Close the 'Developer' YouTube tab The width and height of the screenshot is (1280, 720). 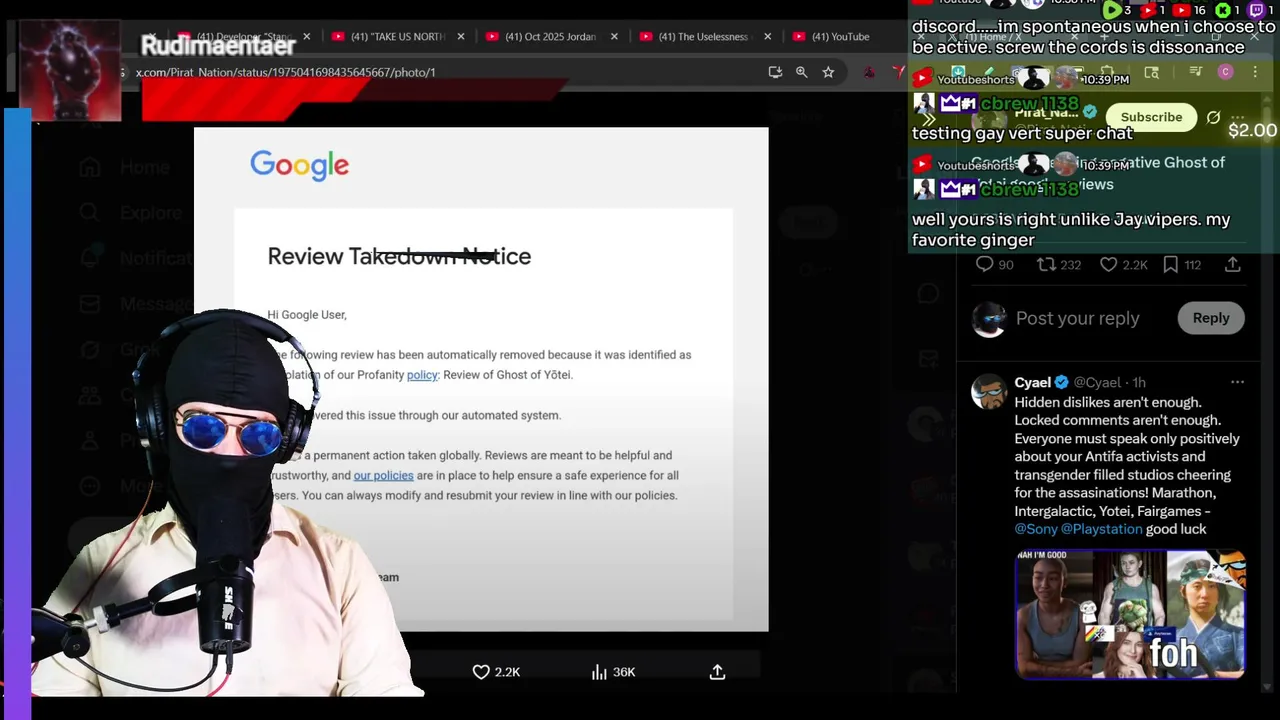tap(307, 37)
